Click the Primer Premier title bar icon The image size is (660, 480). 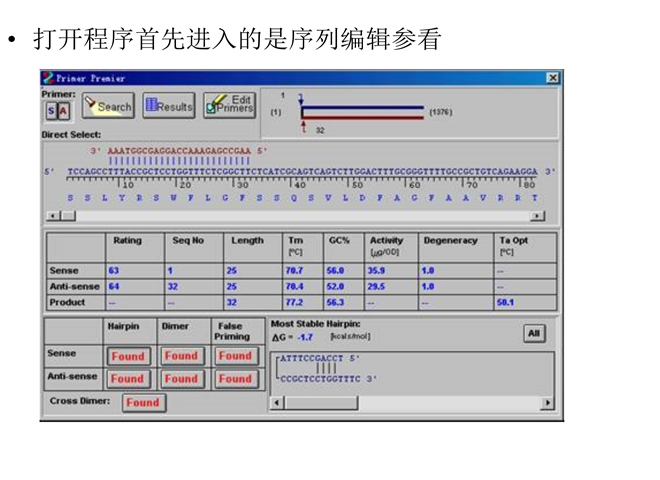(48, 78)
